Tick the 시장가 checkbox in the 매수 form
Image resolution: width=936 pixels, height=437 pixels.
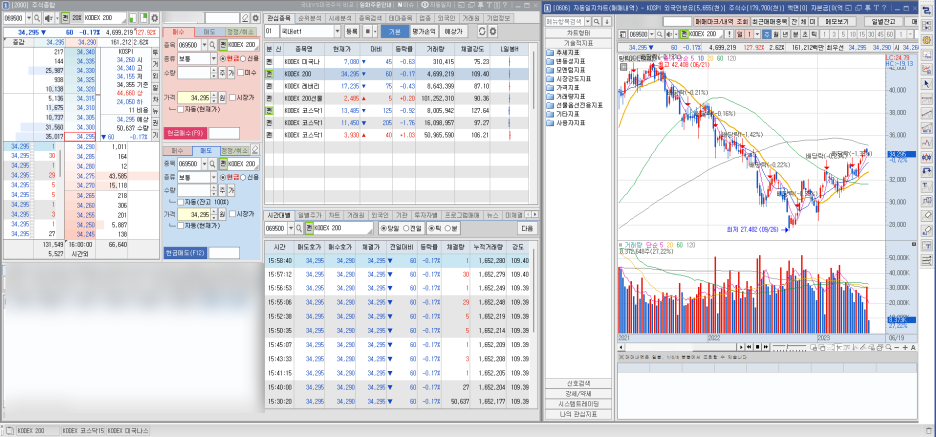pos(232,97)
